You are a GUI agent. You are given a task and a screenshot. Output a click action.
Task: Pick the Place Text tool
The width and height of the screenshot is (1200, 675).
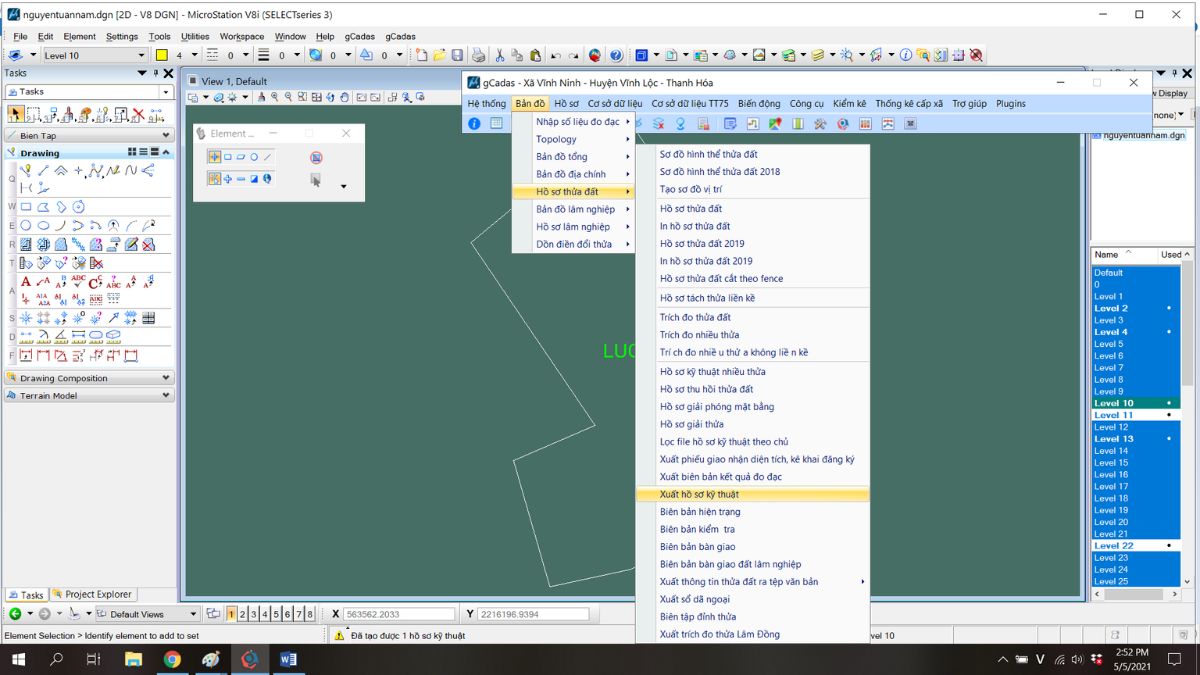pos(26,281)
